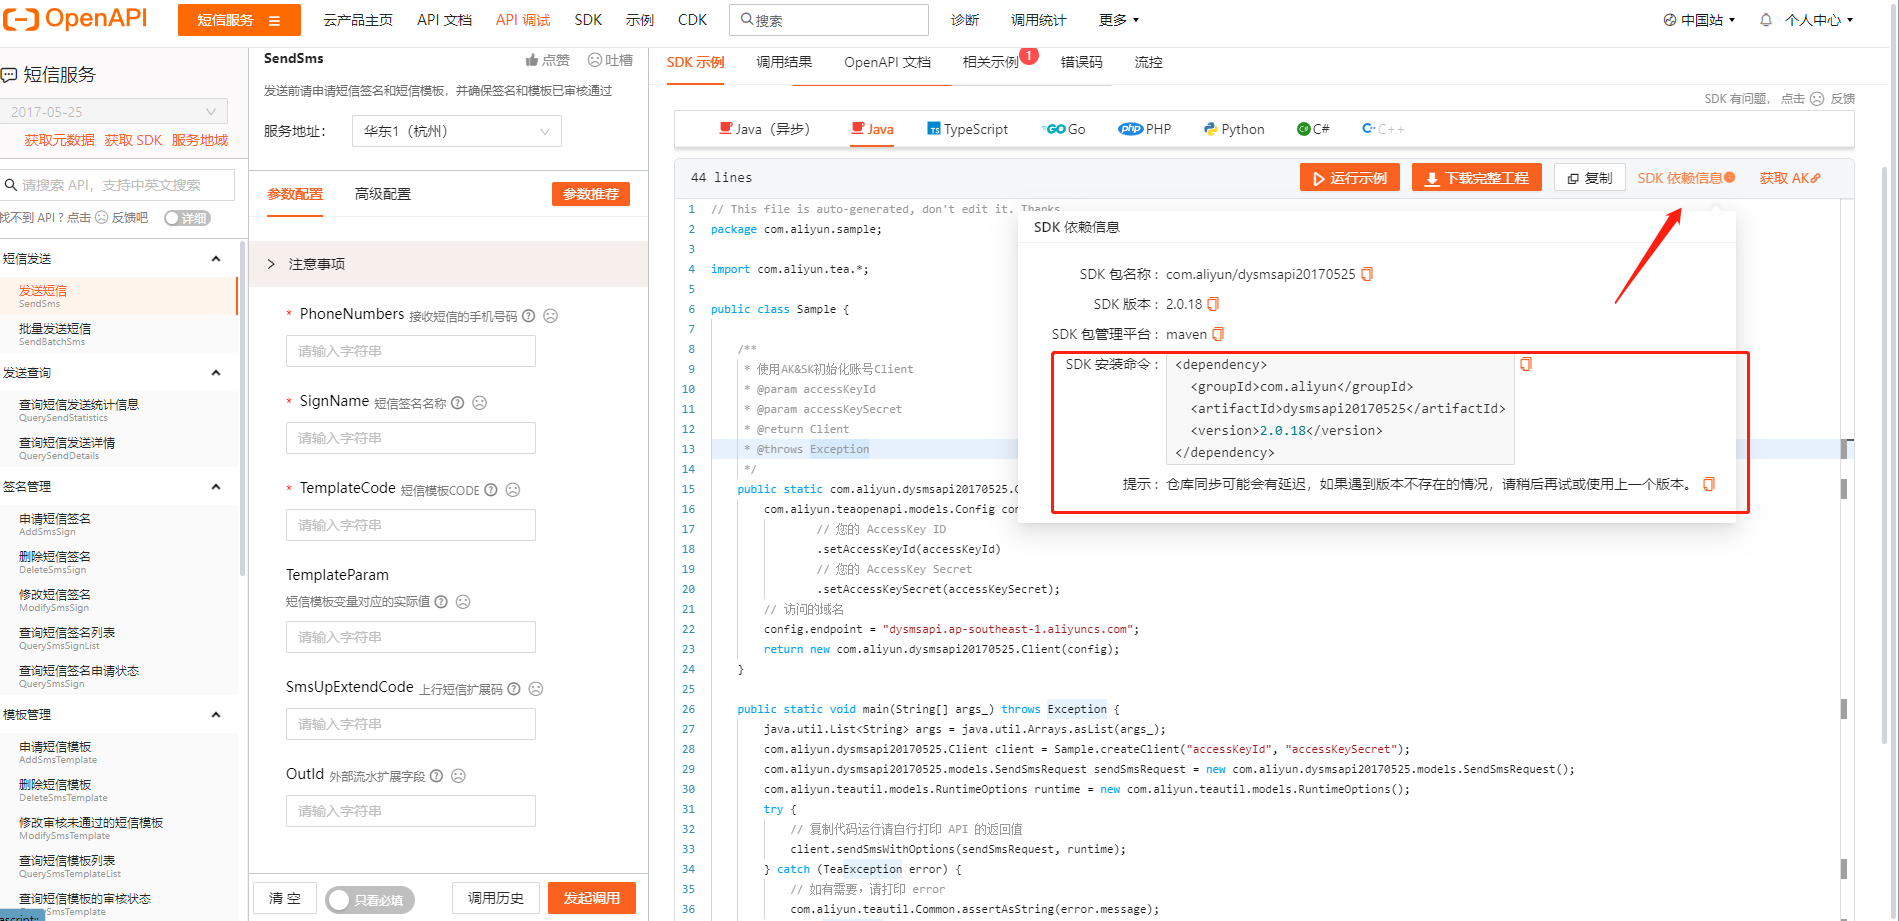
Task: Expand the 注意事项 section
Action: 448,264
